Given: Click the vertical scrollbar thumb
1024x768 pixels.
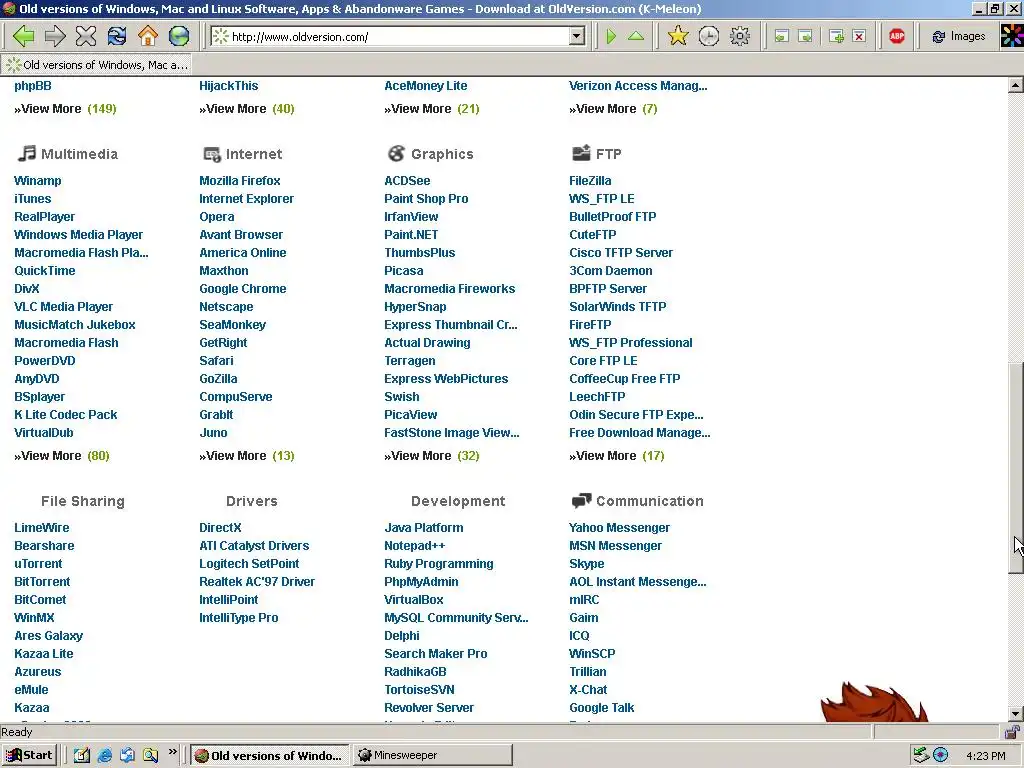Looking at the screenshot, I should click(x=1016, y=468).
